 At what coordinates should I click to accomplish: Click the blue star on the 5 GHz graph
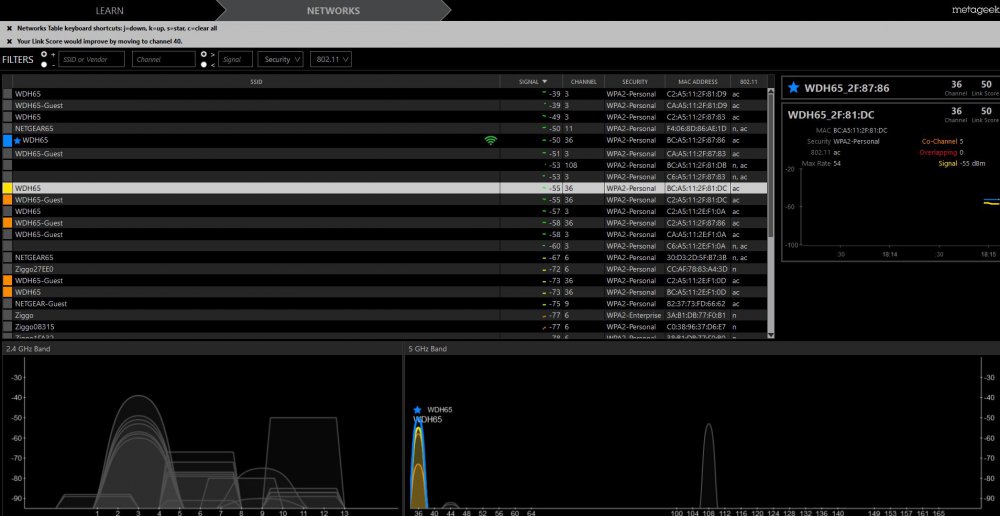[417, 409]
